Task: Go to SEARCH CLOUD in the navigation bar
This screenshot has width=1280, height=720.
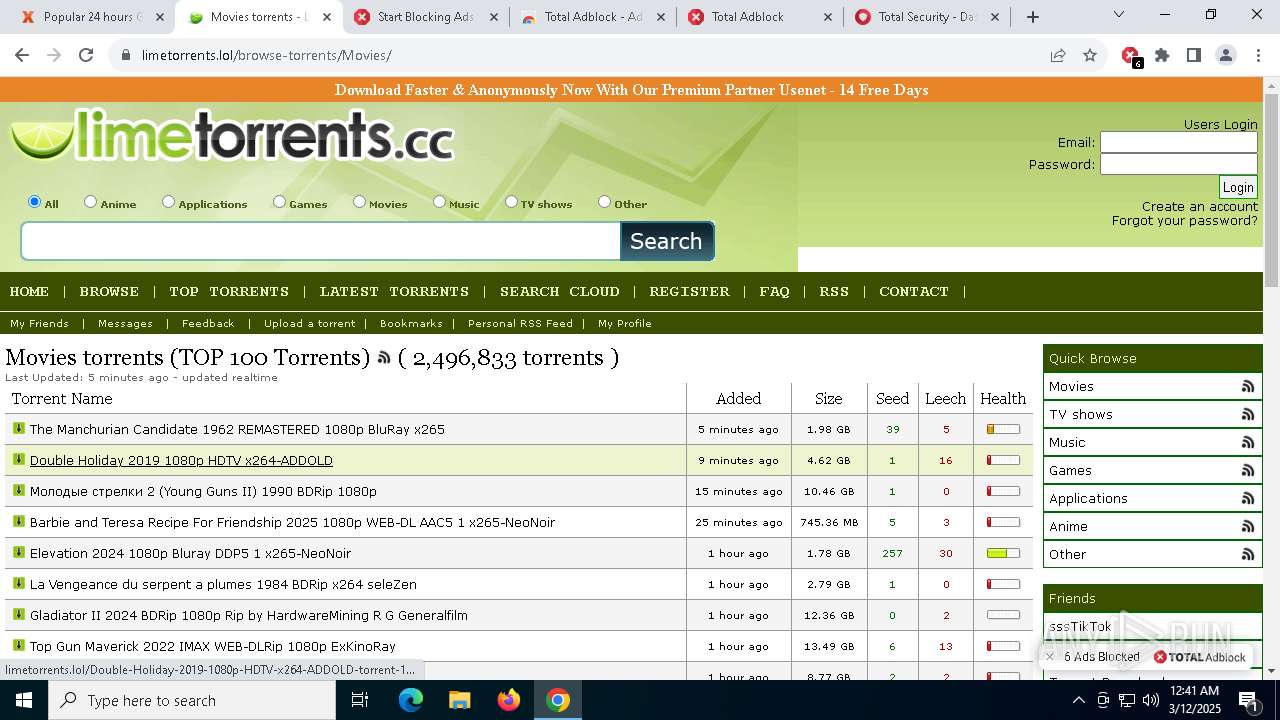Action: (560, 292)
